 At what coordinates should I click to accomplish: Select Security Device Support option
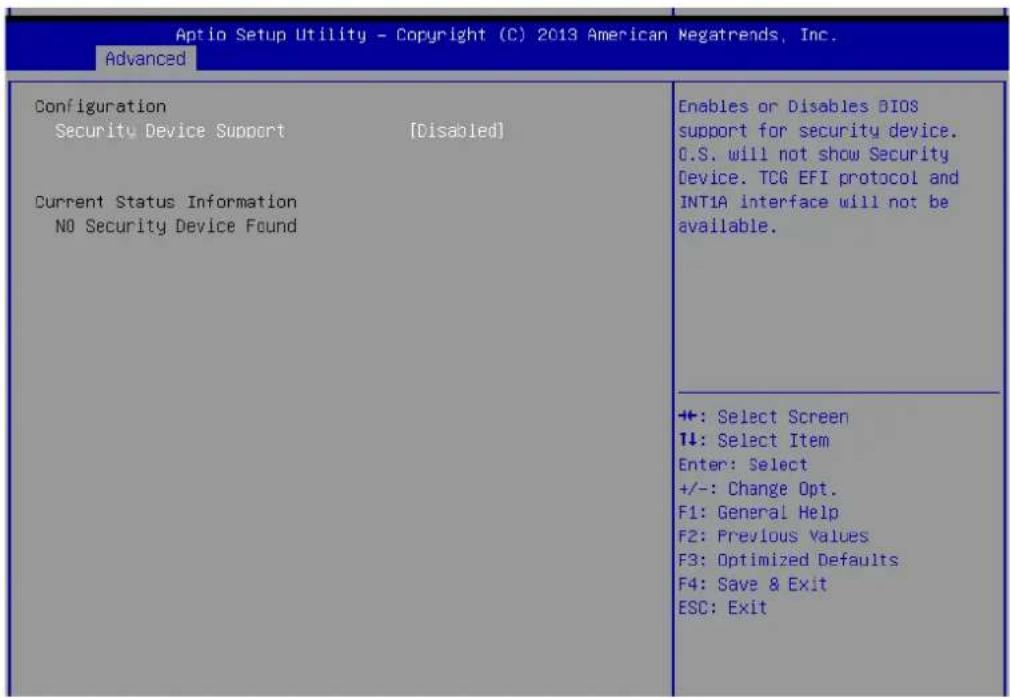(x=170, y=131)
